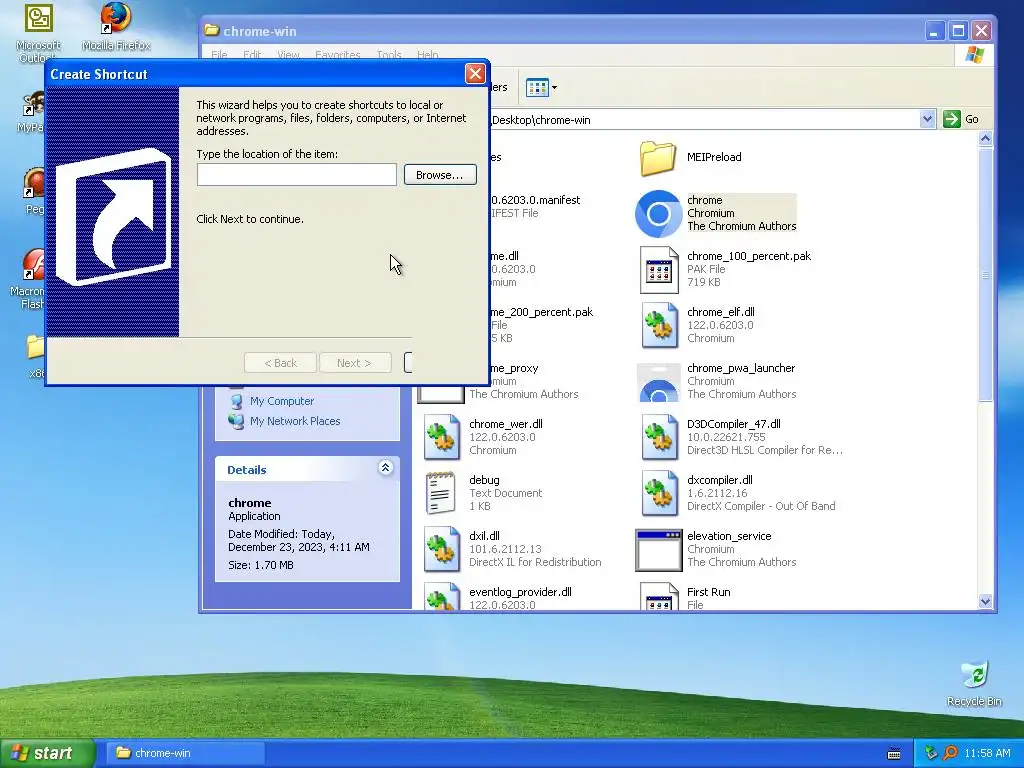Select the 'MEIPreload' folder name
The image size is (1024, 768).
[x=714, y=157]
